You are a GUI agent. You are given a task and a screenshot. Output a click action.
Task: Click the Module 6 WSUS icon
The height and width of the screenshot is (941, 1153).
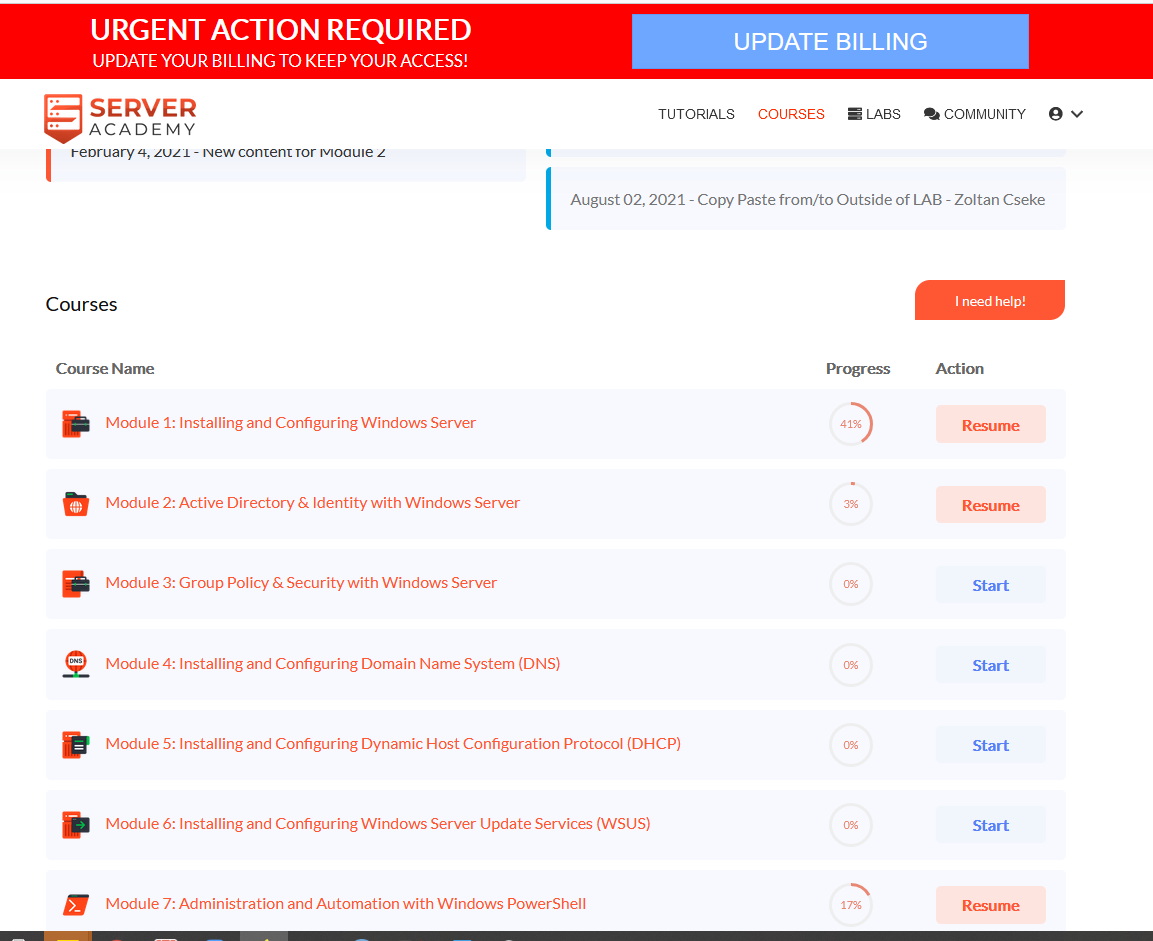pyautogui.click(x=76, y=824)
